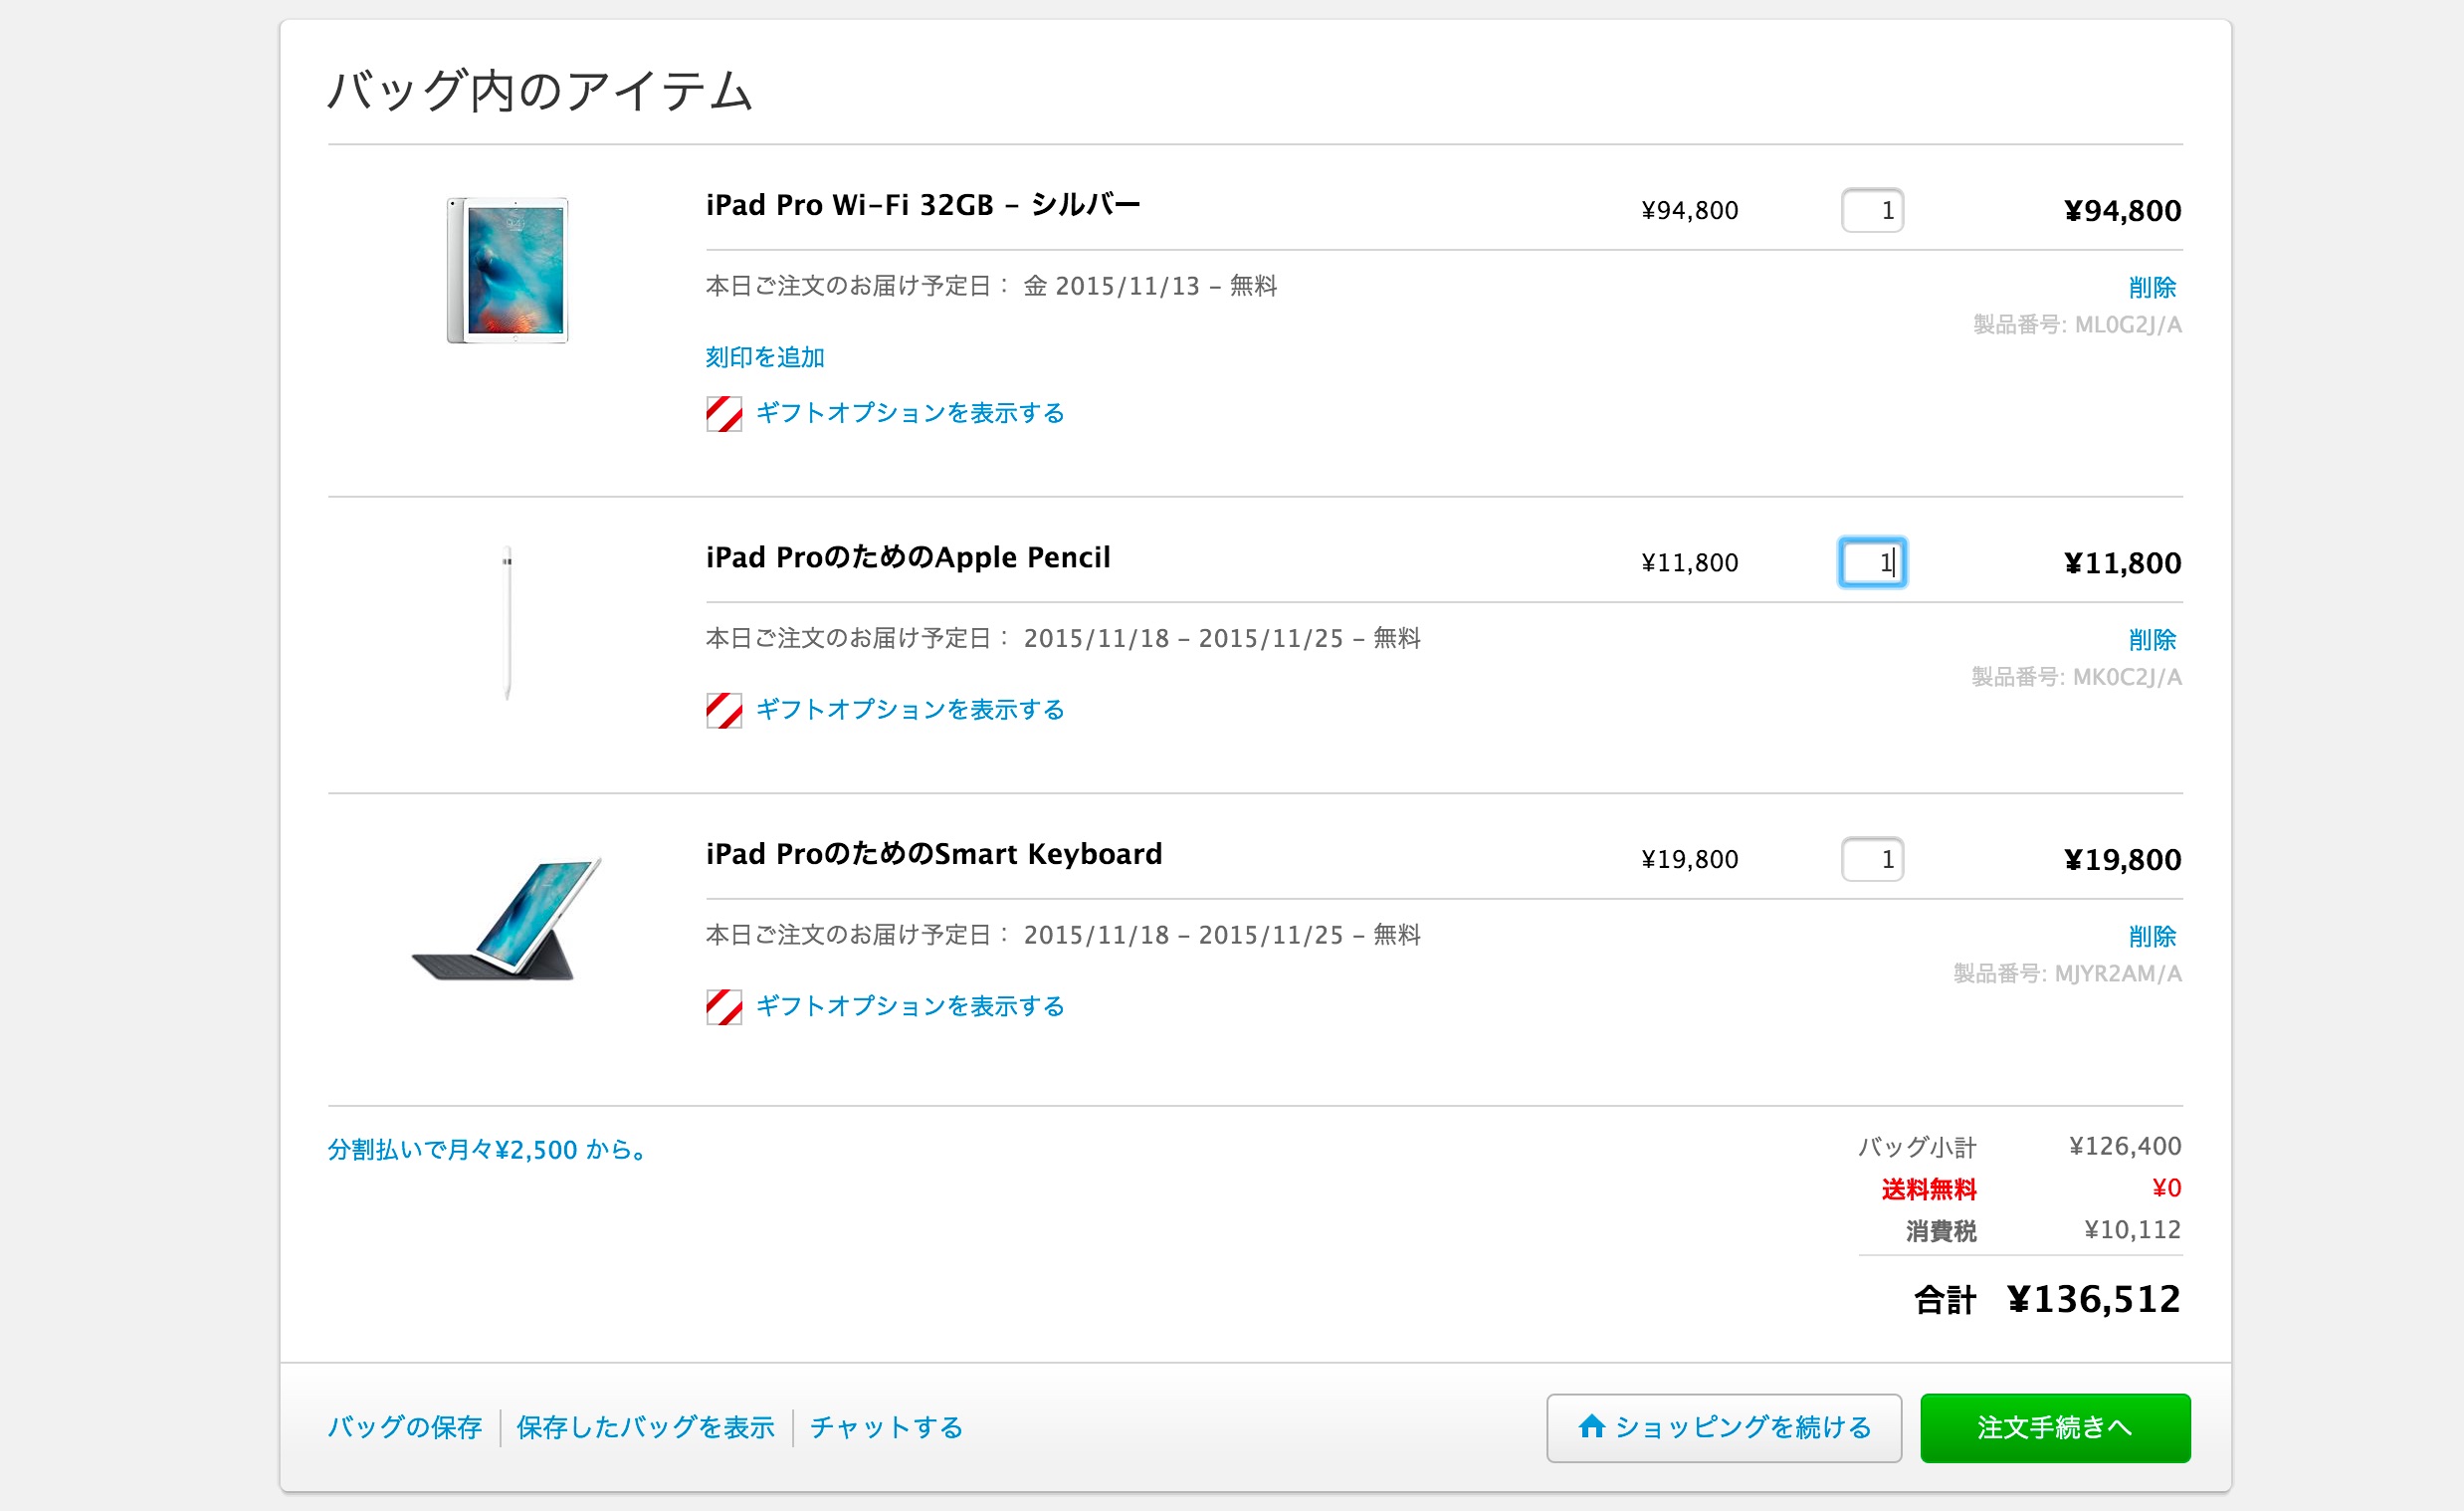Click gift ribbon icon under Apple Pencil

(724, 710)
